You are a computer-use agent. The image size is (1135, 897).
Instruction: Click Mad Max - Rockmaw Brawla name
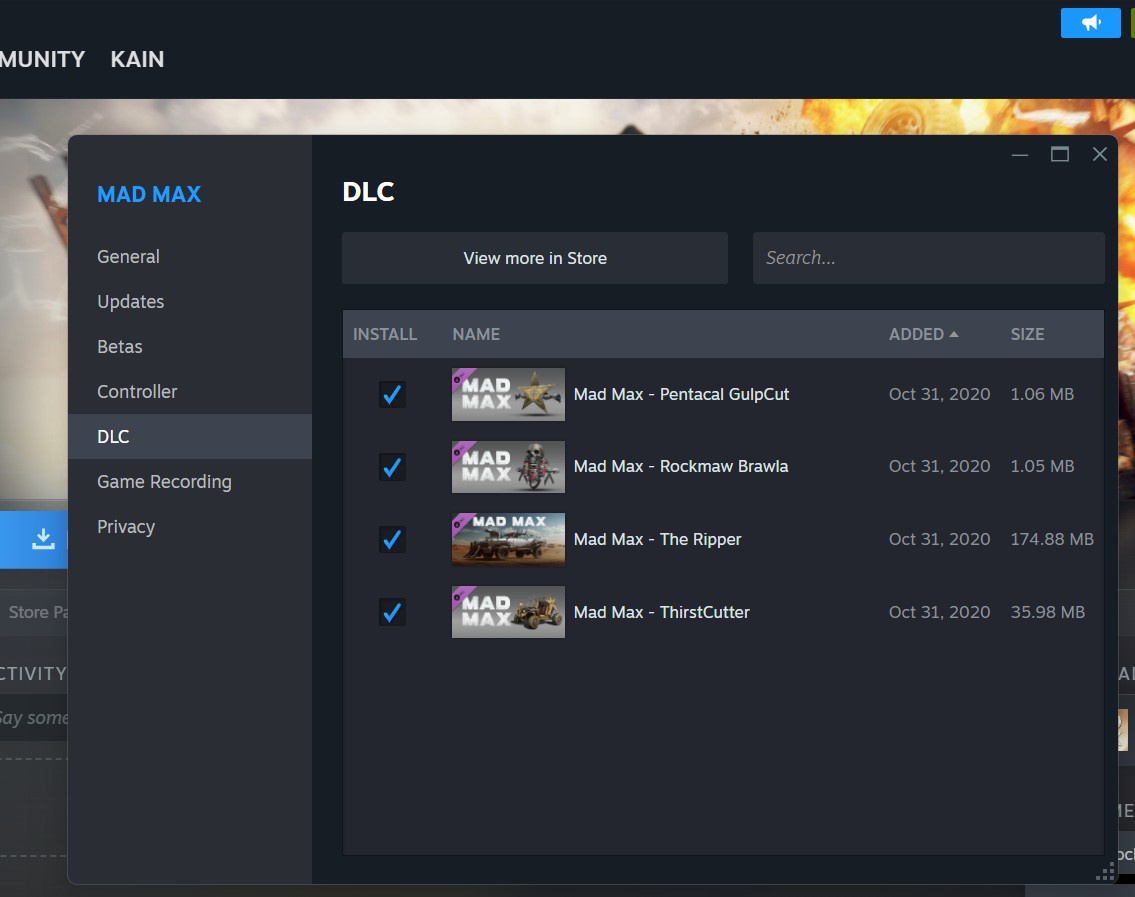point(680,467)
